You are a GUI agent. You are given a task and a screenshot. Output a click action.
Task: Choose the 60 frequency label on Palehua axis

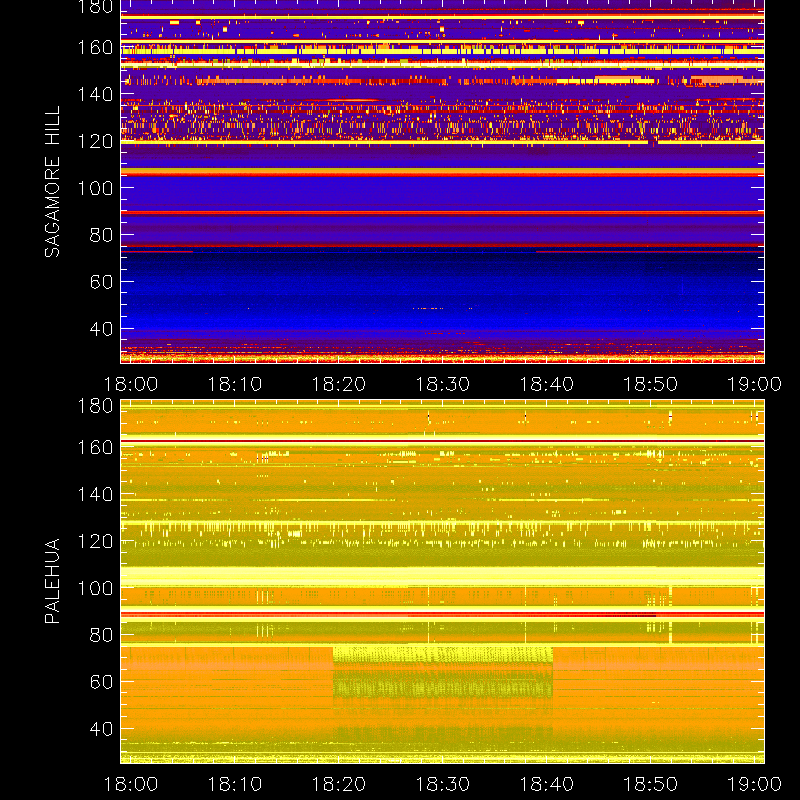click(101, 682)
